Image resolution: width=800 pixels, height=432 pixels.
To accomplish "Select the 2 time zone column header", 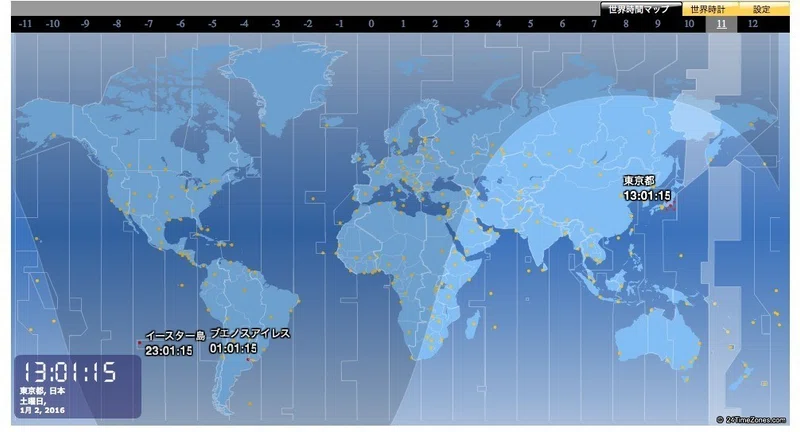I will pyautogui.click(x=435, y=24).
